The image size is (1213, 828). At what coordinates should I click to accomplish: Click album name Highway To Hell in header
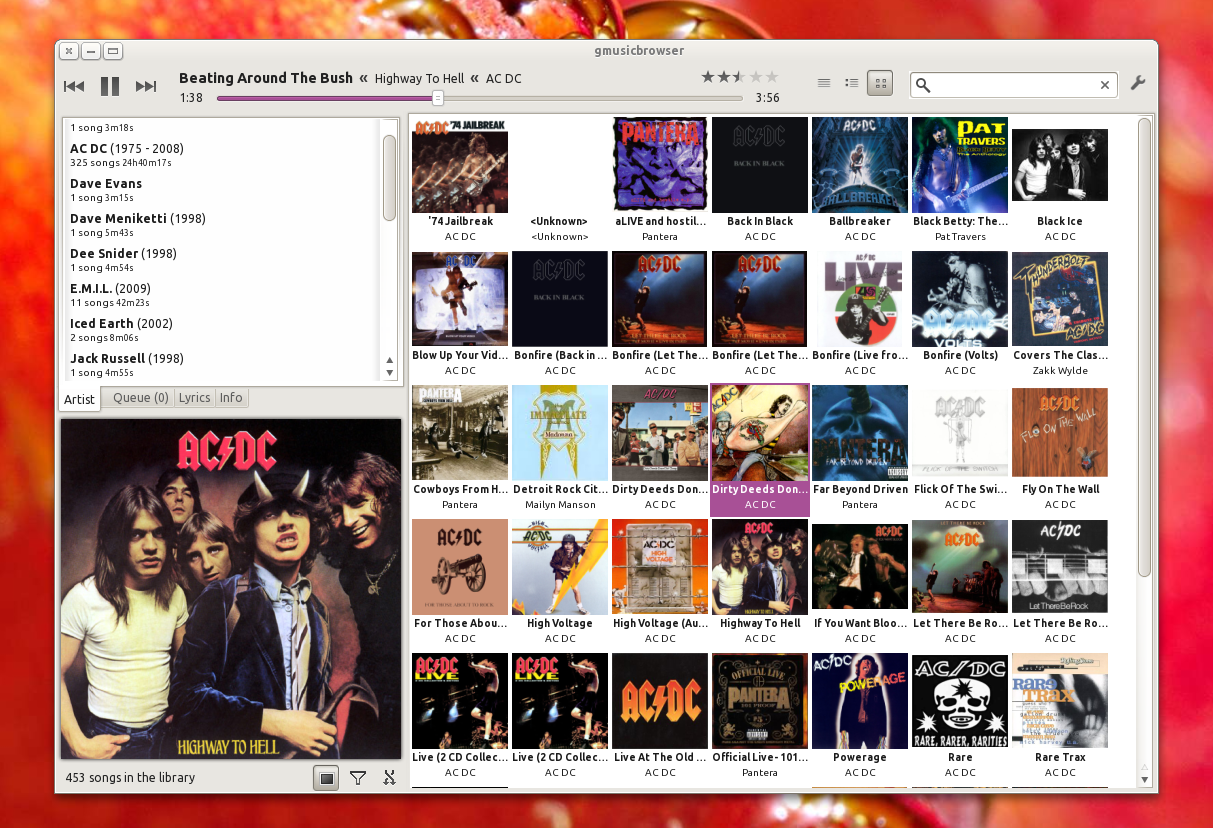420,79
